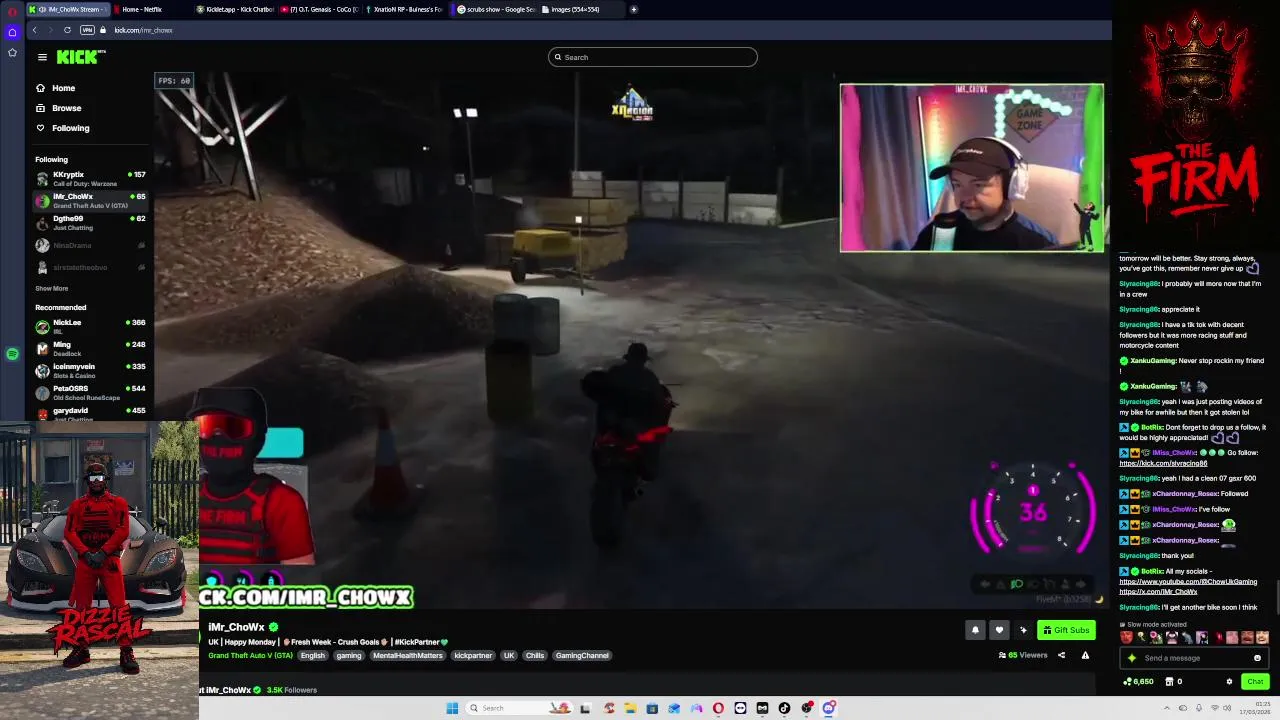This screenshot has height=720, width=1280.
Task: Open the Spotify icon in Opera sidebar
Action: pos(12,354)
